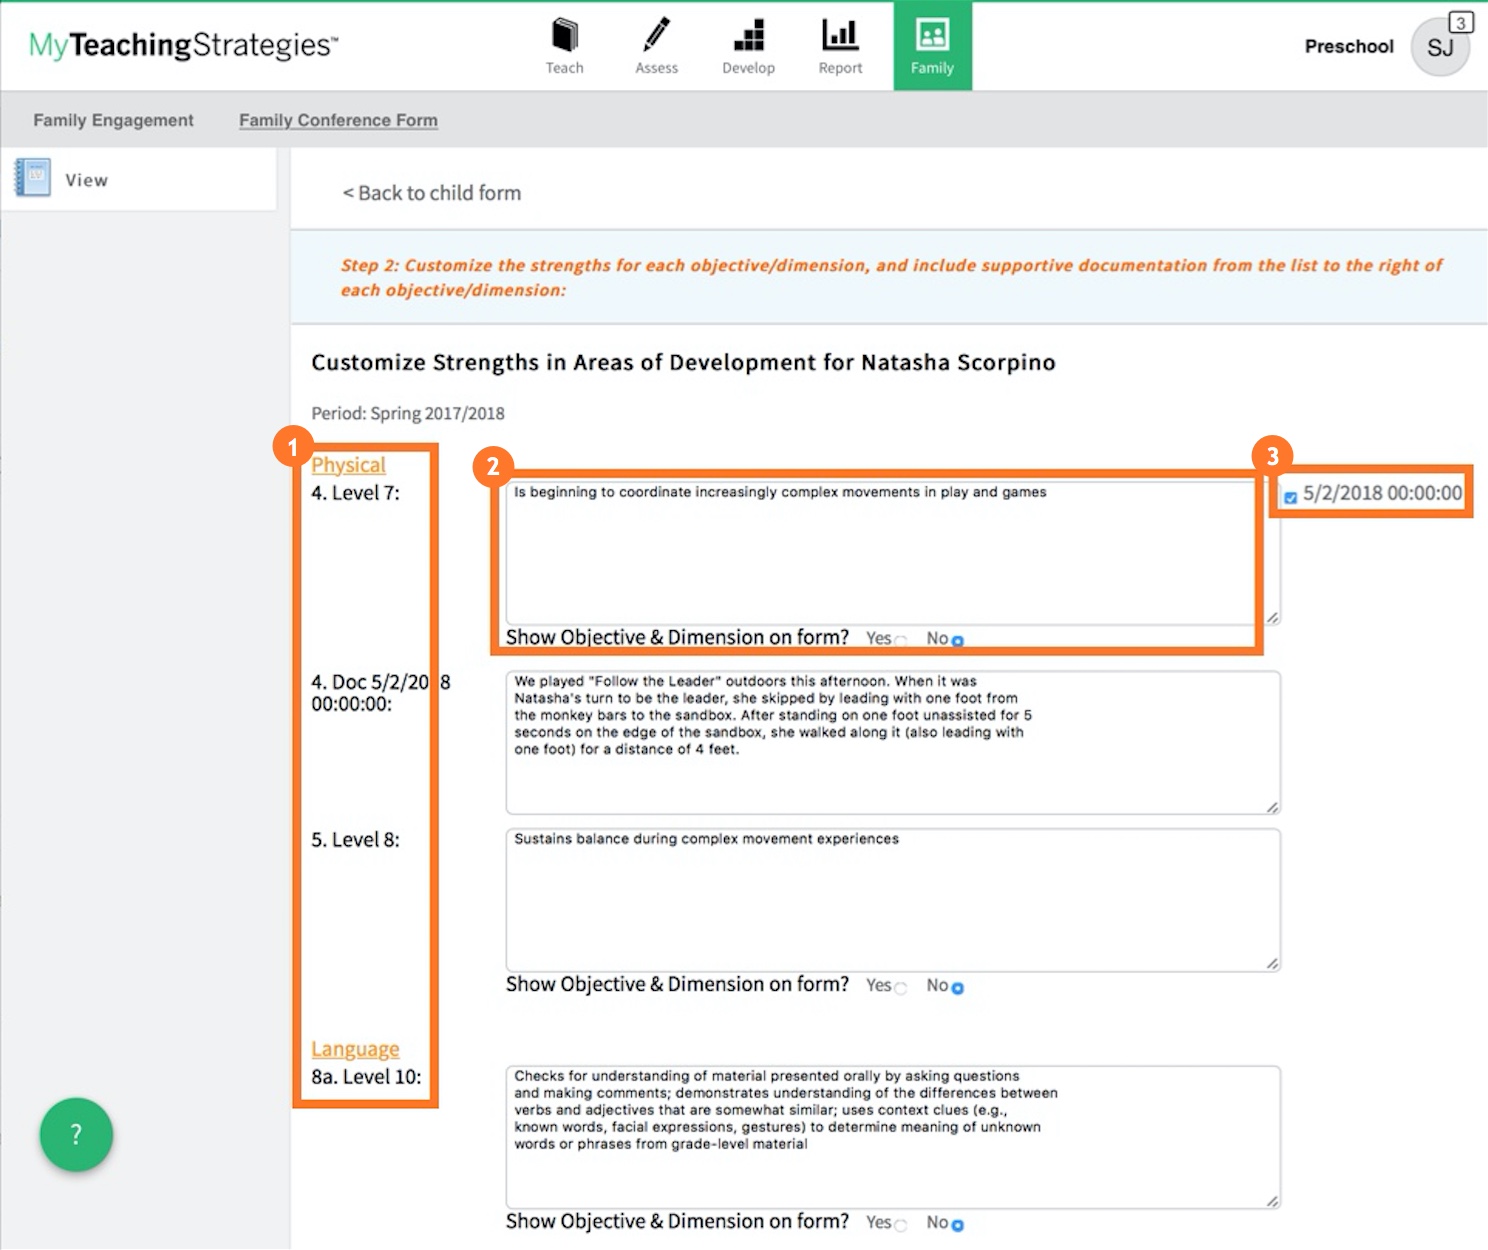The height and width of the screenshot is (1250, 1488).
Task: Select Yes for showing Level 7 objective
Action: [x=899, y=638]
